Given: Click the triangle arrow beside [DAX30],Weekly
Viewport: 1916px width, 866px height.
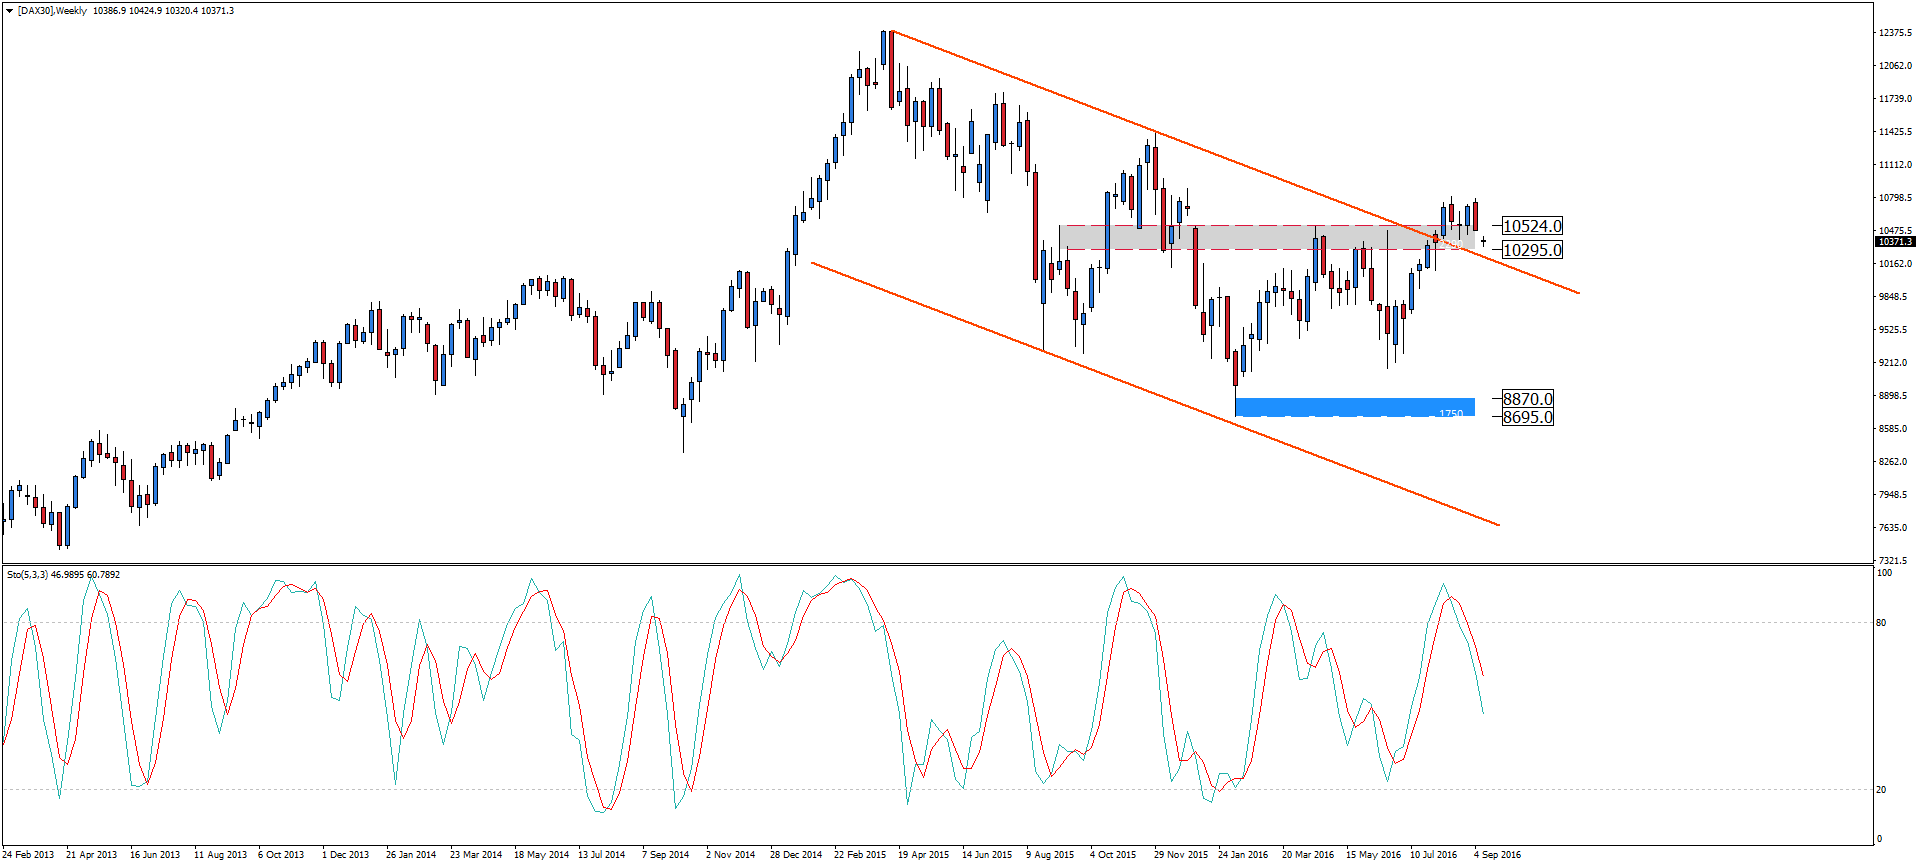Looking at the screenshot, I should click(x=9, y=11).
